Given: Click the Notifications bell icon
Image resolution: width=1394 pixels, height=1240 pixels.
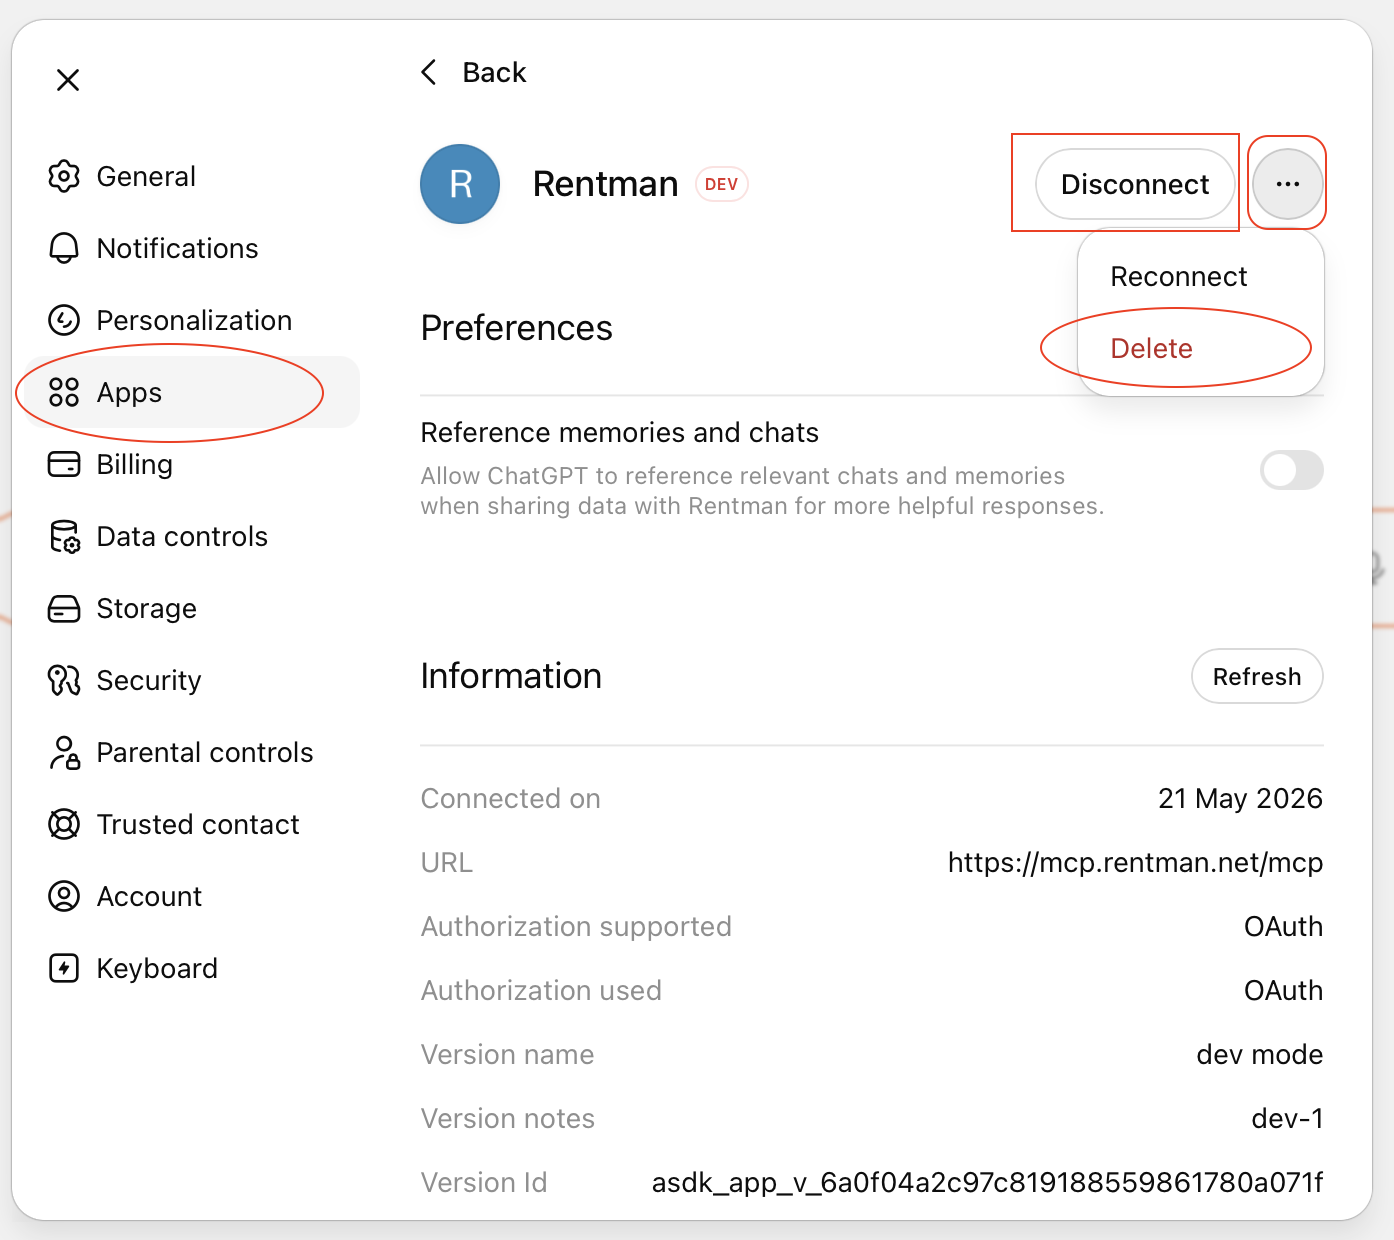Looking at the screenshot, I should click(64, 248).
